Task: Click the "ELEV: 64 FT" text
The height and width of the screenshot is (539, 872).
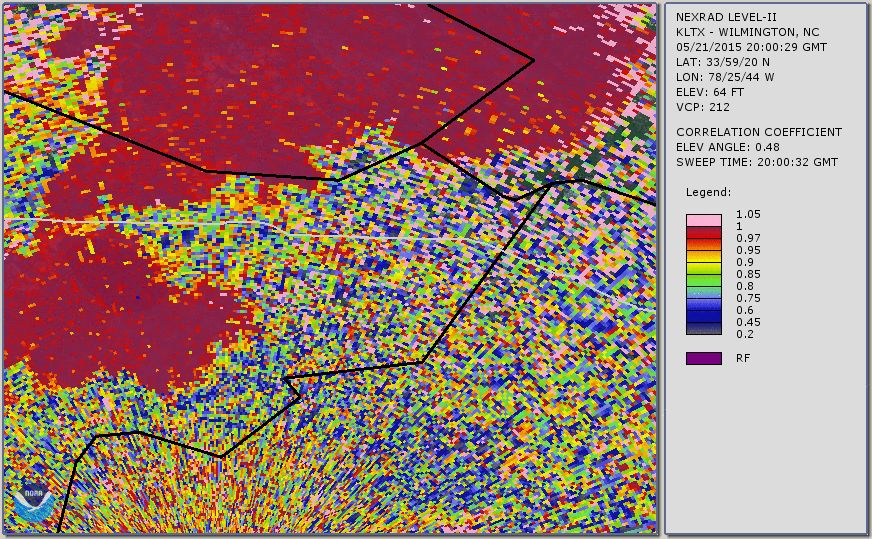Action: (x=710, y=92)
